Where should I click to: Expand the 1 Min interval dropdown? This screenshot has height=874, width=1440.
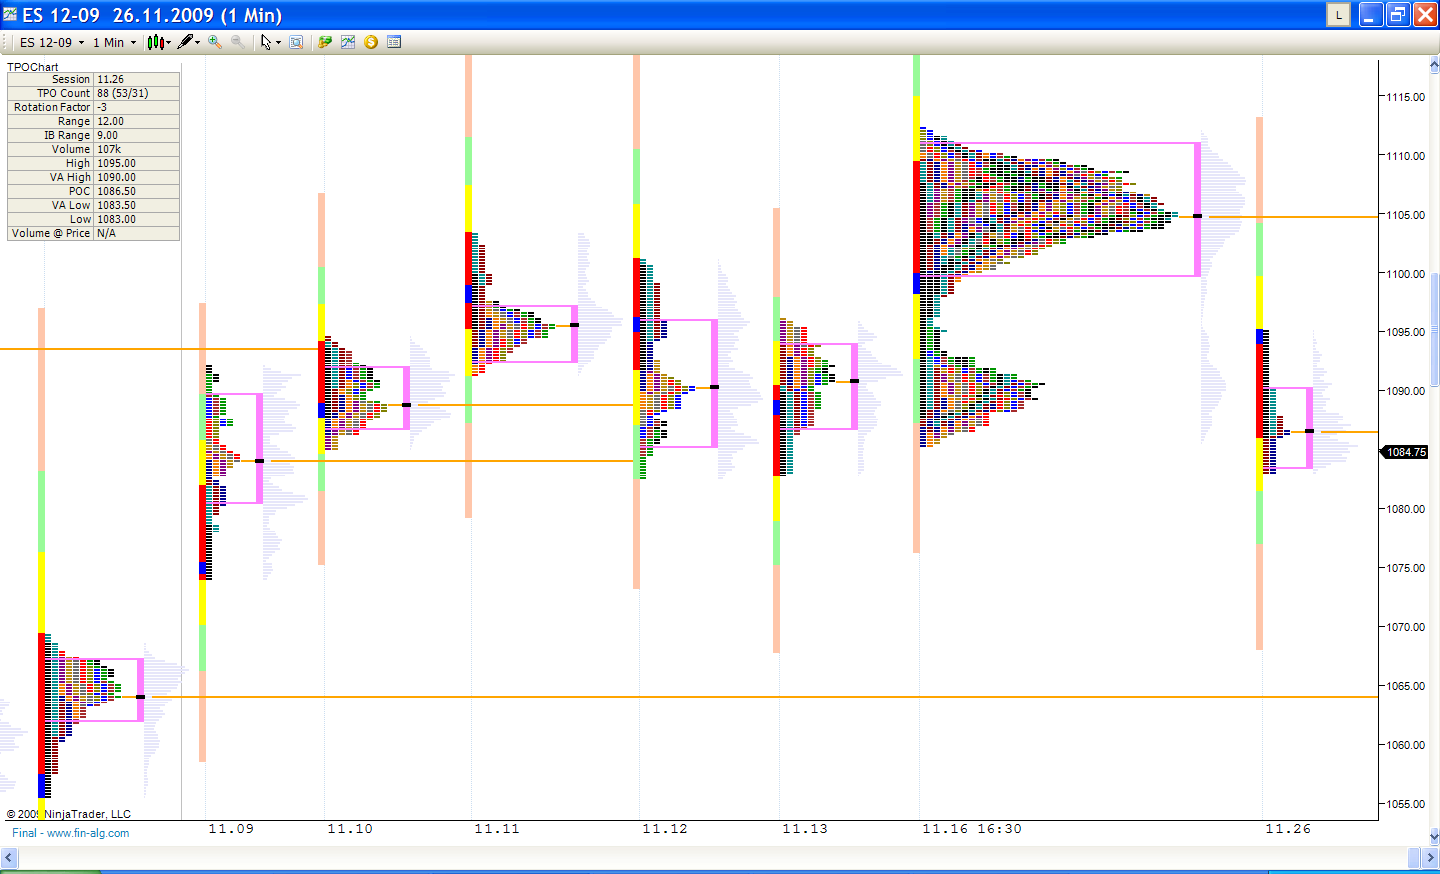click(133, 43)
